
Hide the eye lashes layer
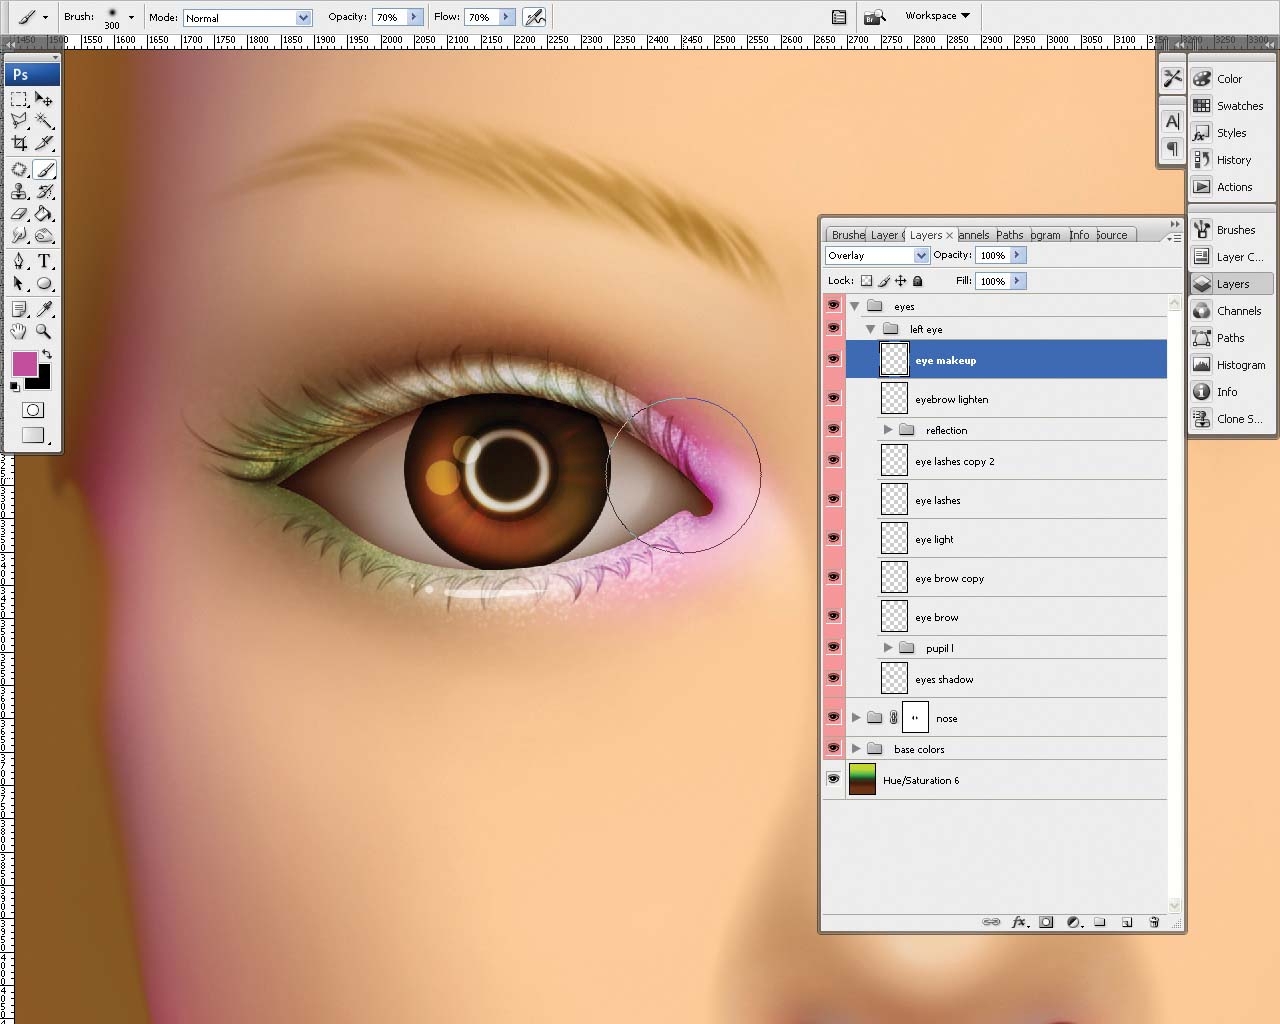coord(833,499)
